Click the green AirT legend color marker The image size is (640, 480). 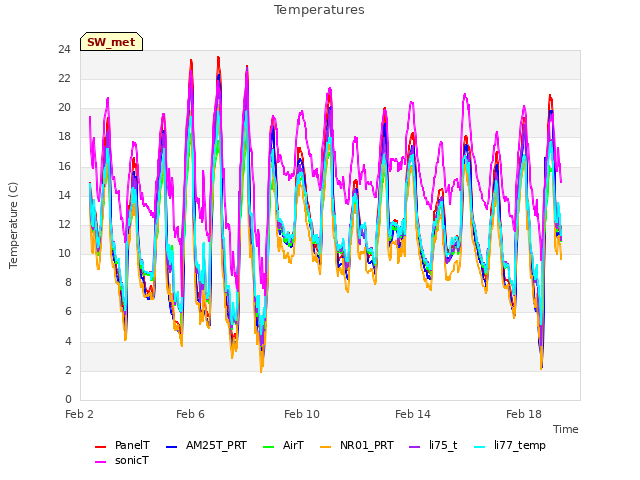tap(269, 447)
